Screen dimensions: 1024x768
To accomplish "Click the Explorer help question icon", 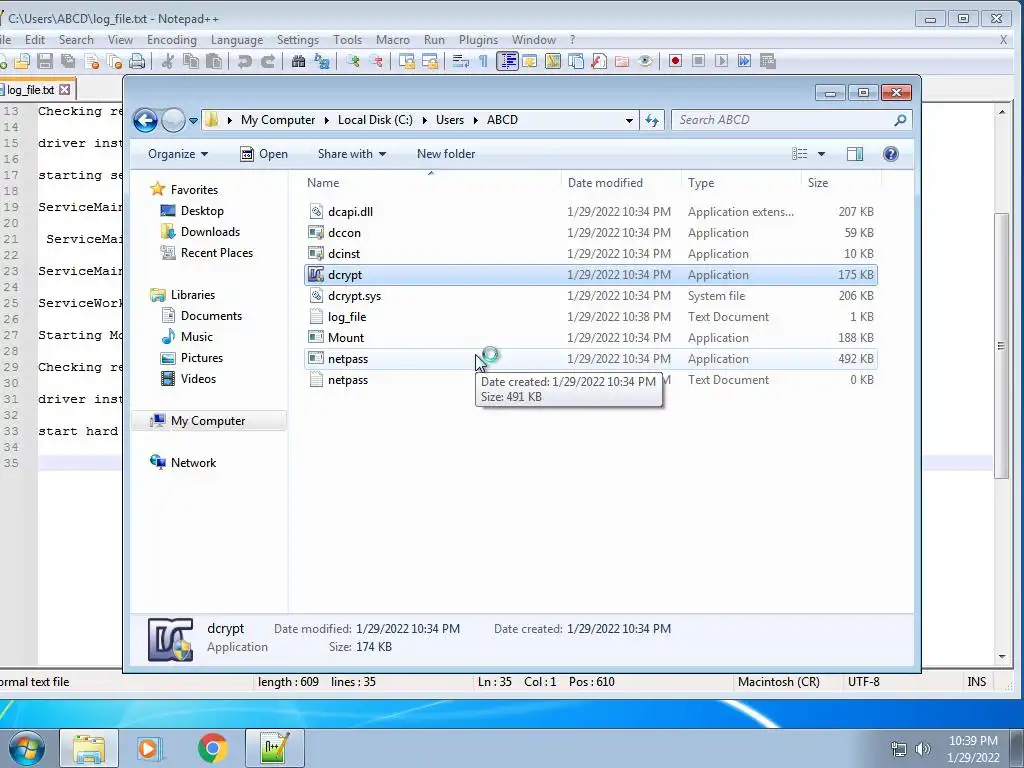I will click(890, 154).
